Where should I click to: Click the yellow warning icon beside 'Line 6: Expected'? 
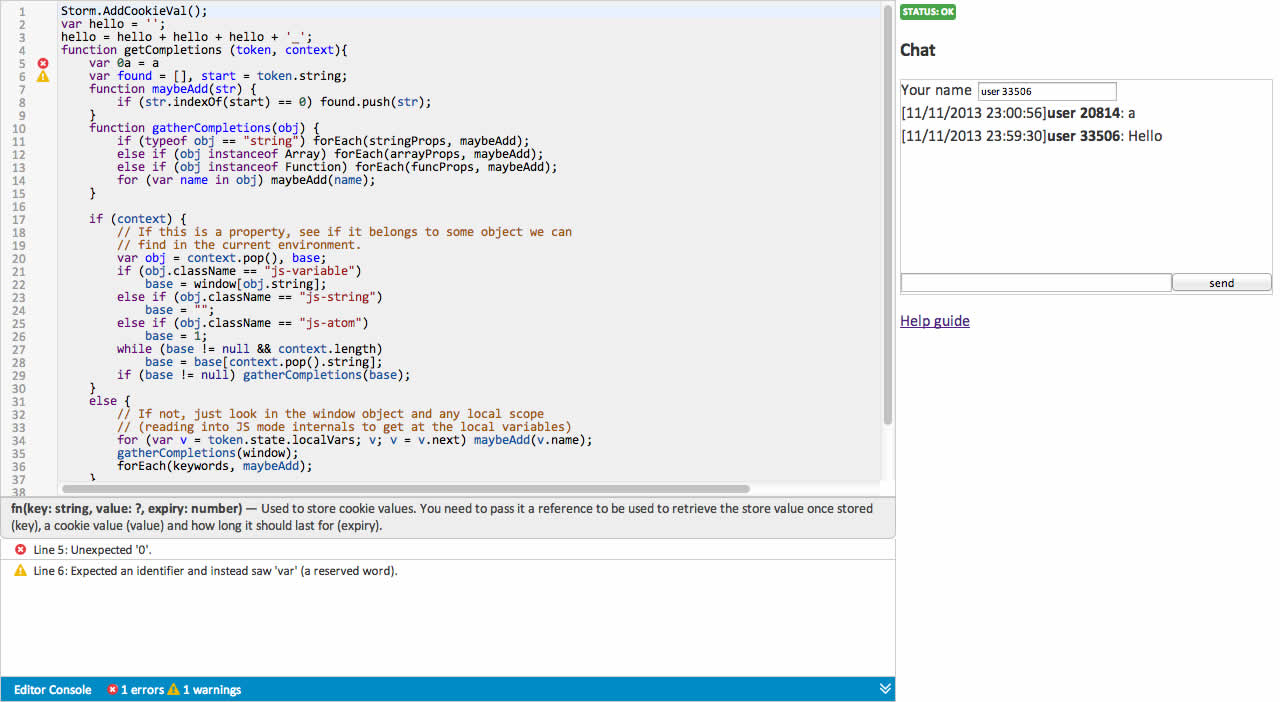pyautogui.click(x=20, y=571)
